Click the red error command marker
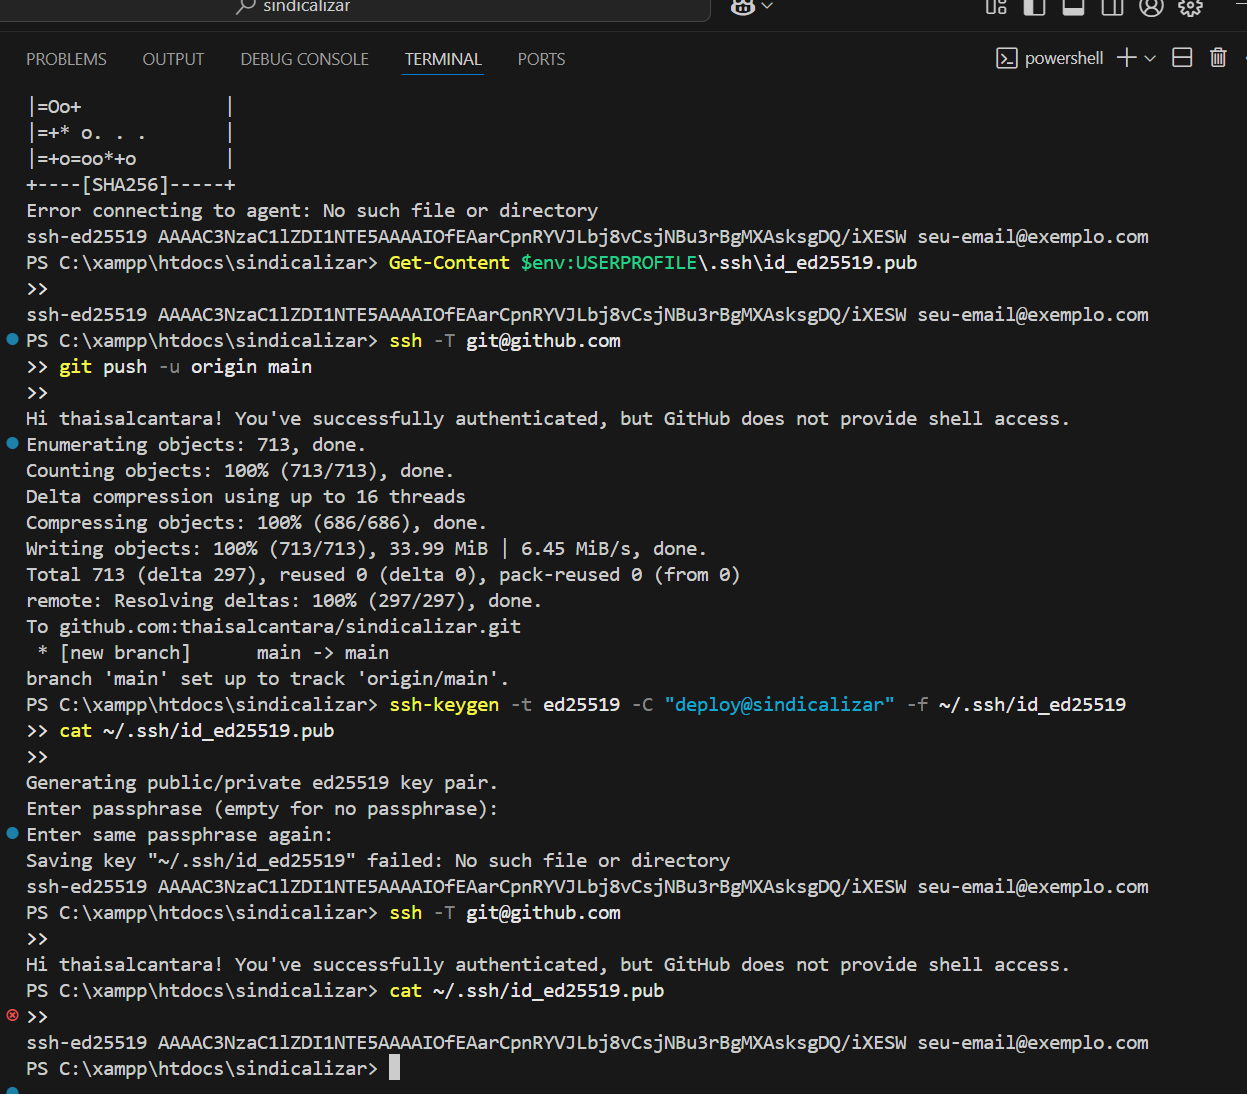The image size is (1247, 1094). (x=13, y=1015)
